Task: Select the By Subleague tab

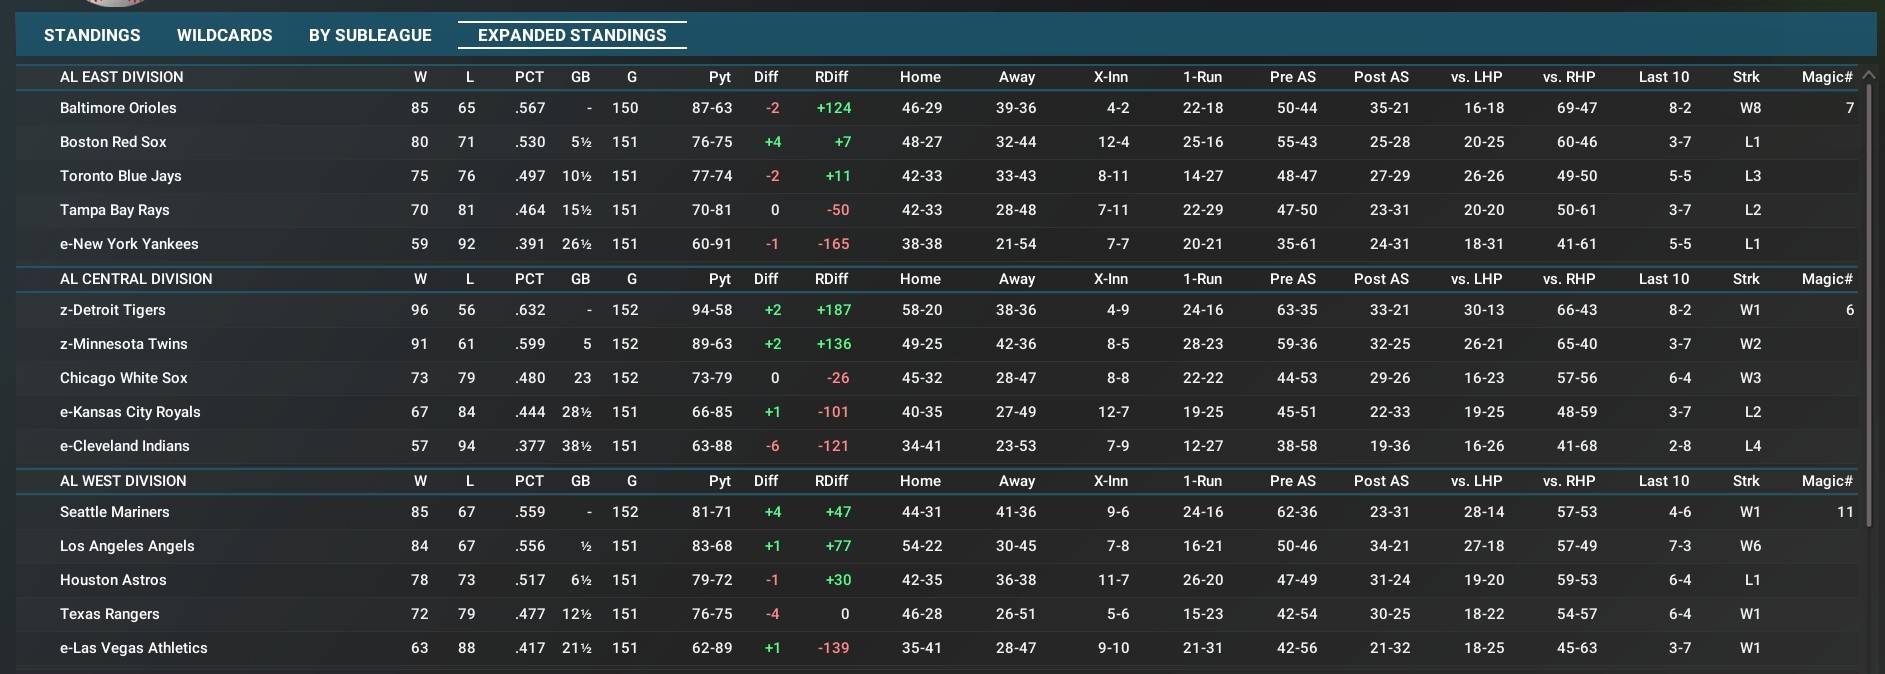Action: tap(370, 35)
